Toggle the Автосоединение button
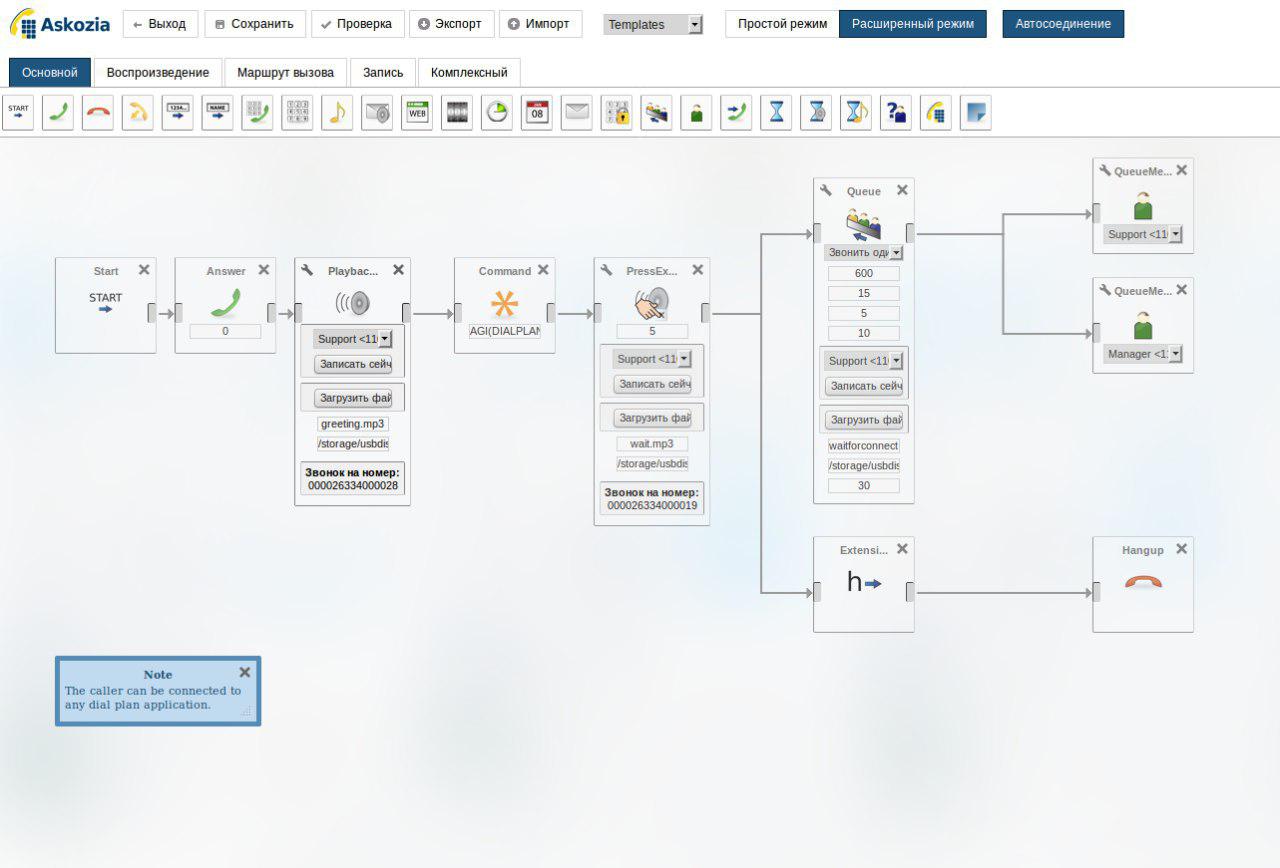This screenshot has height=868, width=1280. coord(1062,24)
